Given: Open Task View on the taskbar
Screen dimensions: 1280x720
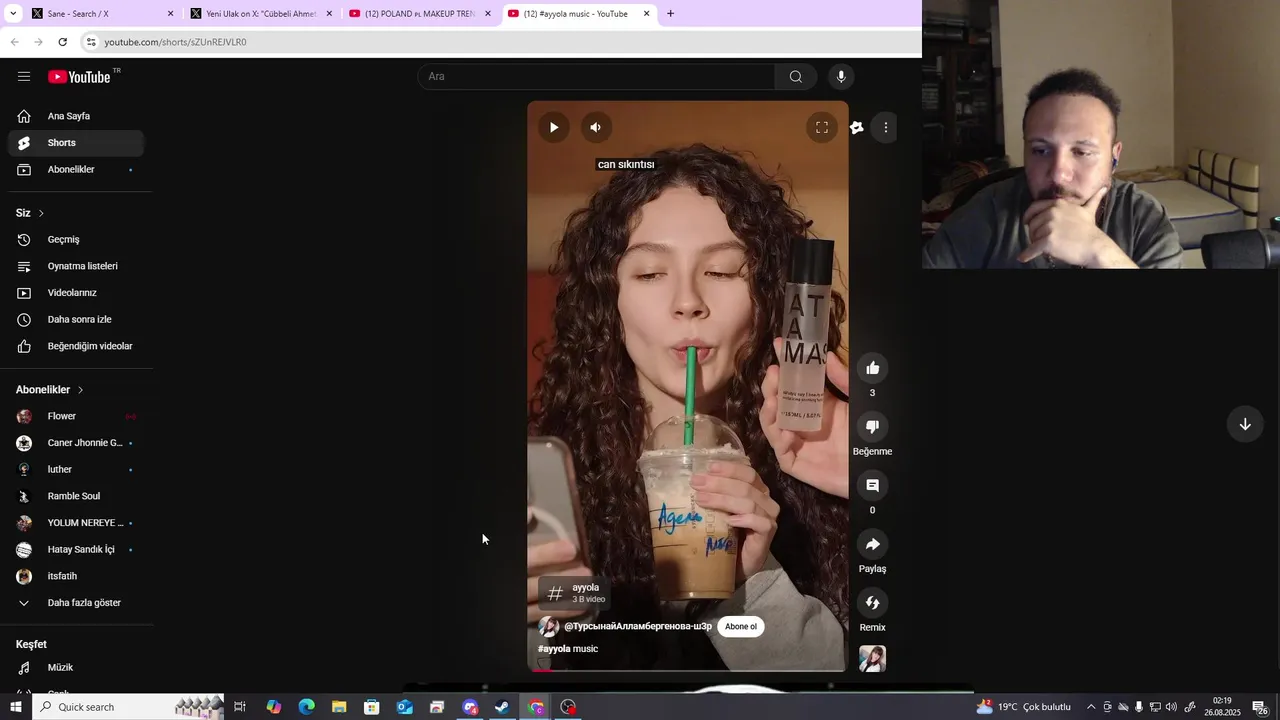Looking at the screenshot, I should (240, 707).
